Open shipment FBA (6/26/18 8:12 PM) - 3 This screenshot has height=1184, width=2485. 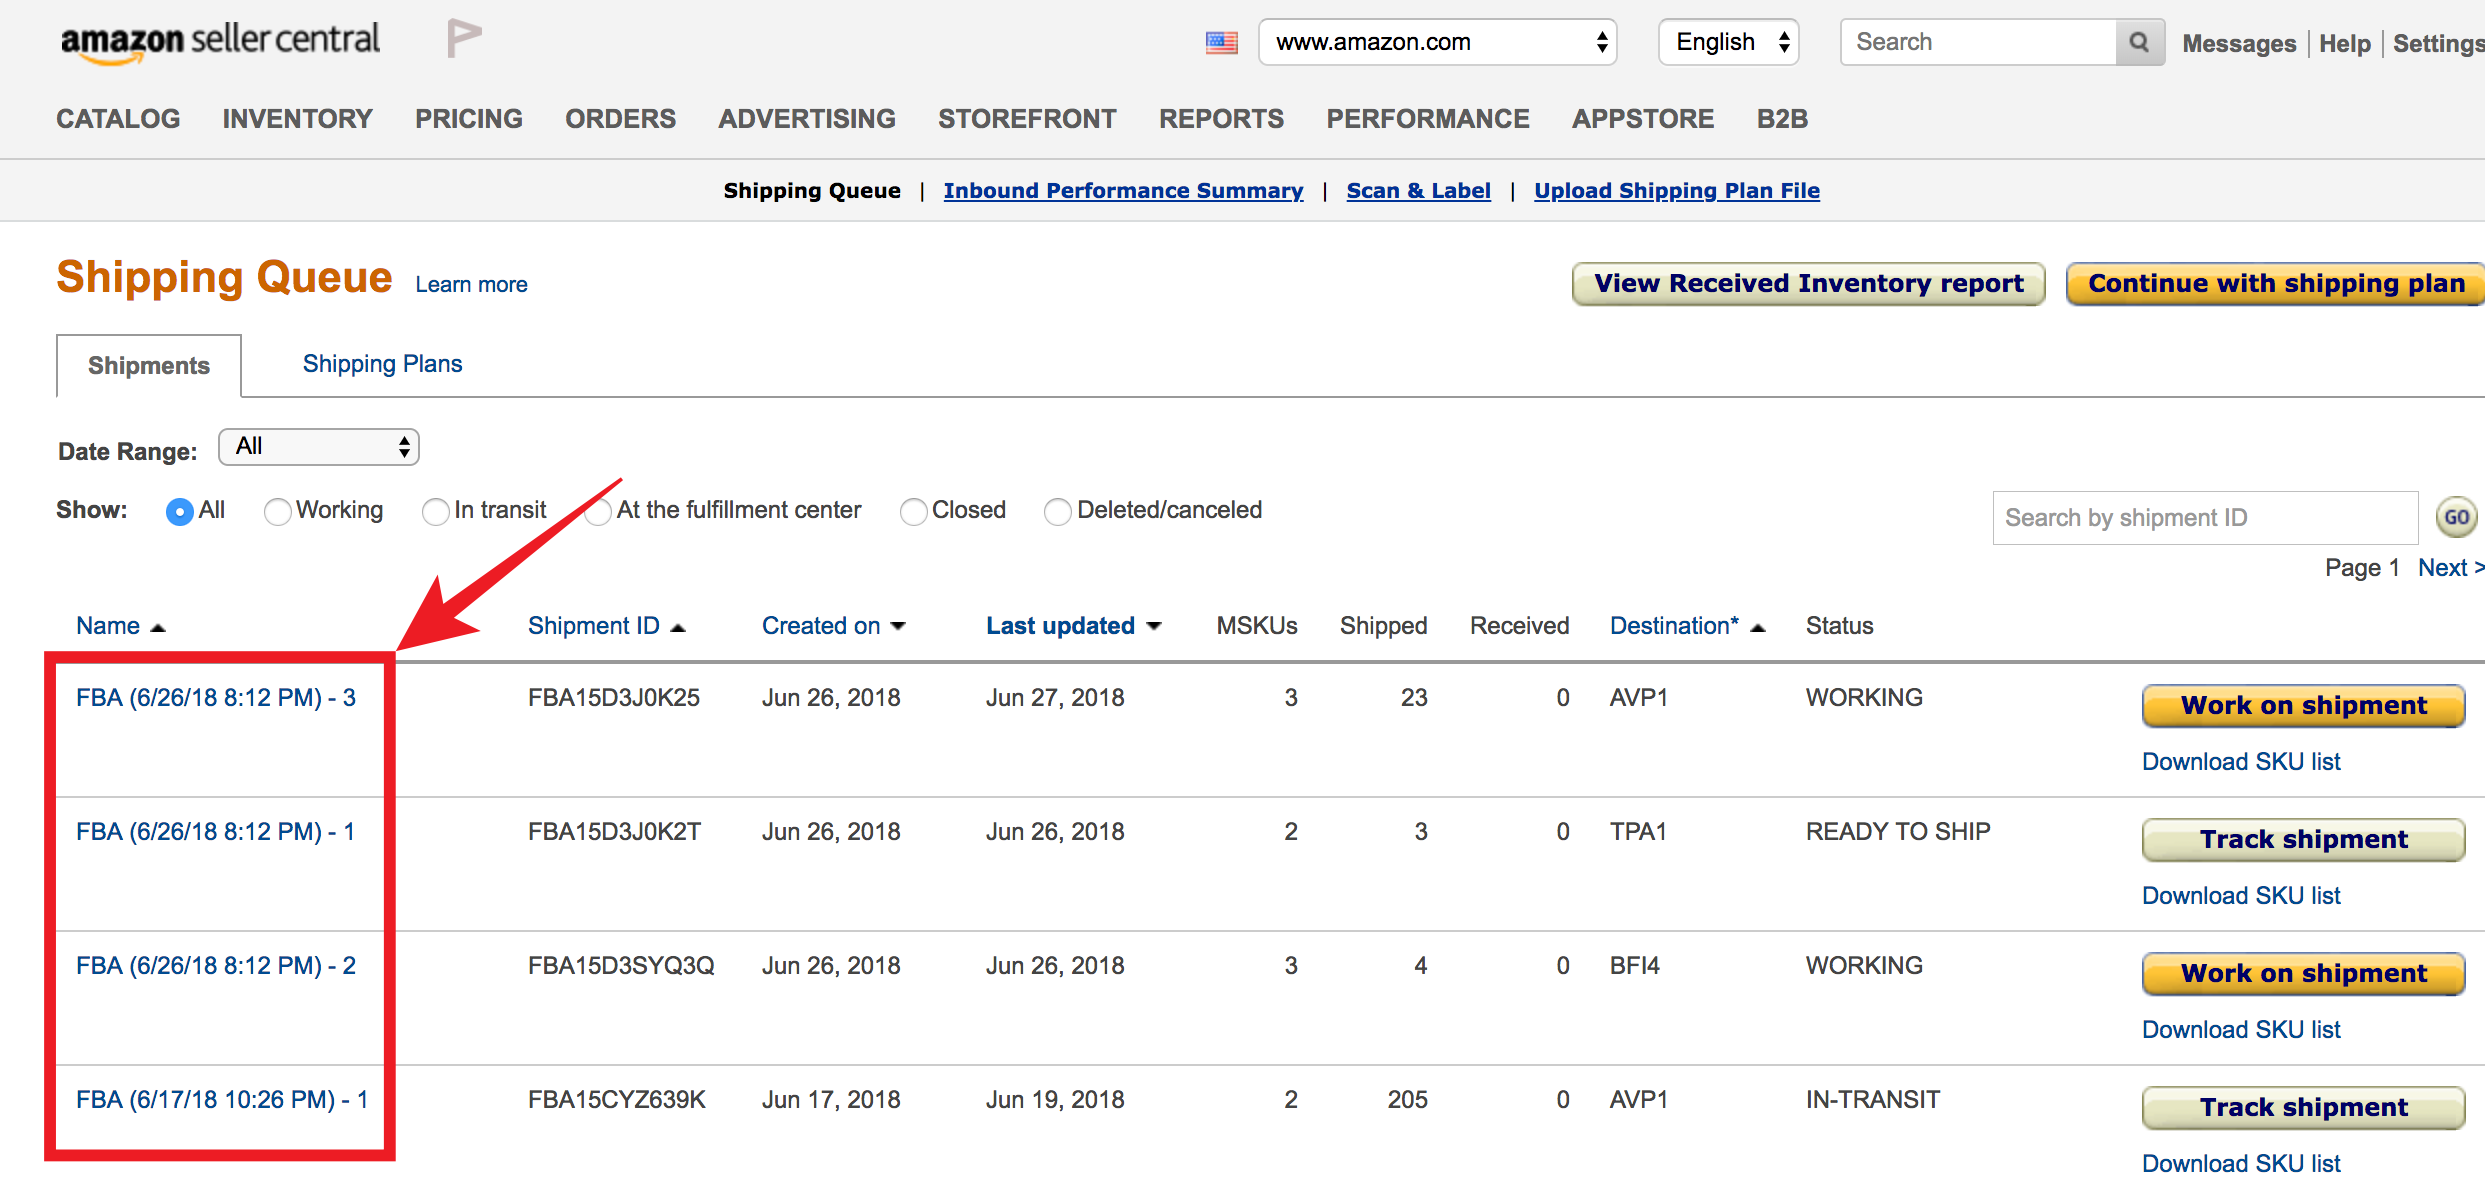pyautogui.click(x=216, y=698)
